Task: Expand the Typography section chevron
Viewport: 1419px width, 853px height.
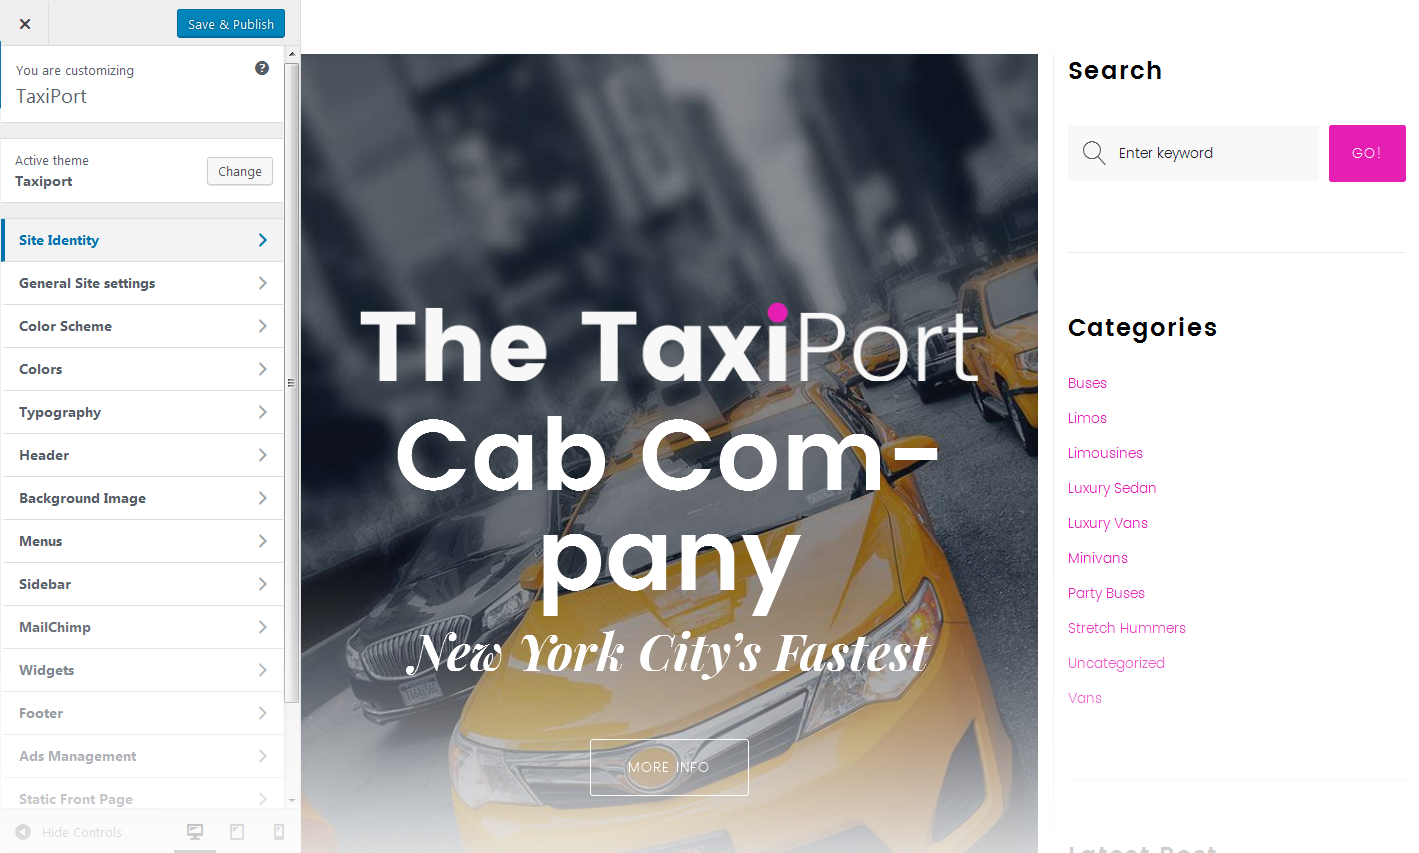Action: pos(262,412)
